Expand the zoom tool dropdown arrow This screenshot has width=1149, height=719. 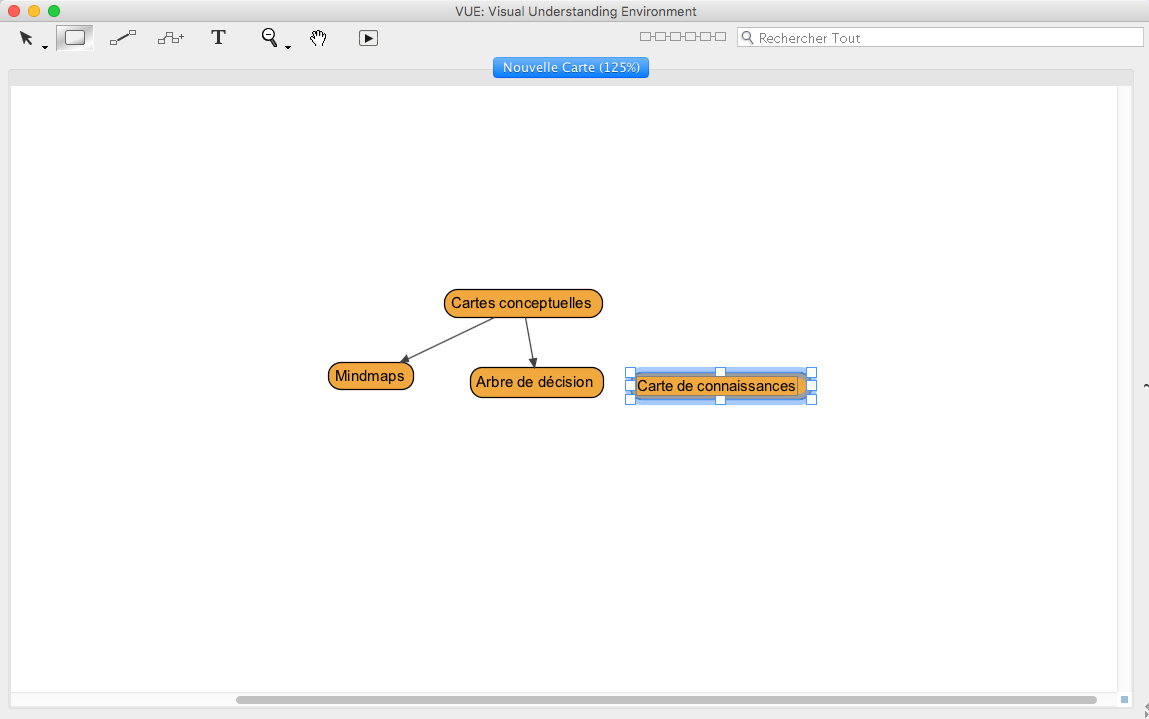click(288, 47)
